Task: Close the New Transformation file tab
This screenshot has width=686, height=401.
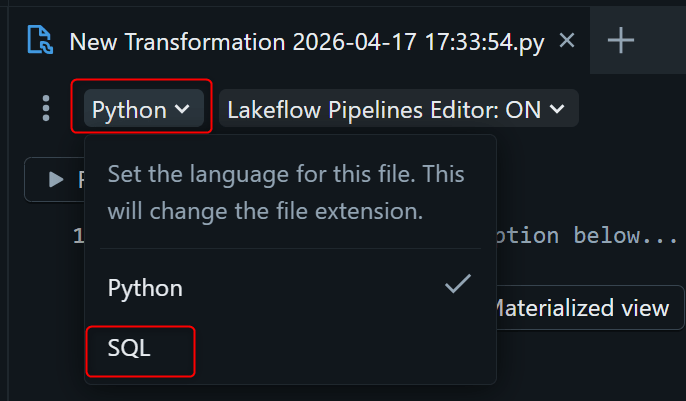Action: click(x=567, y=40)
